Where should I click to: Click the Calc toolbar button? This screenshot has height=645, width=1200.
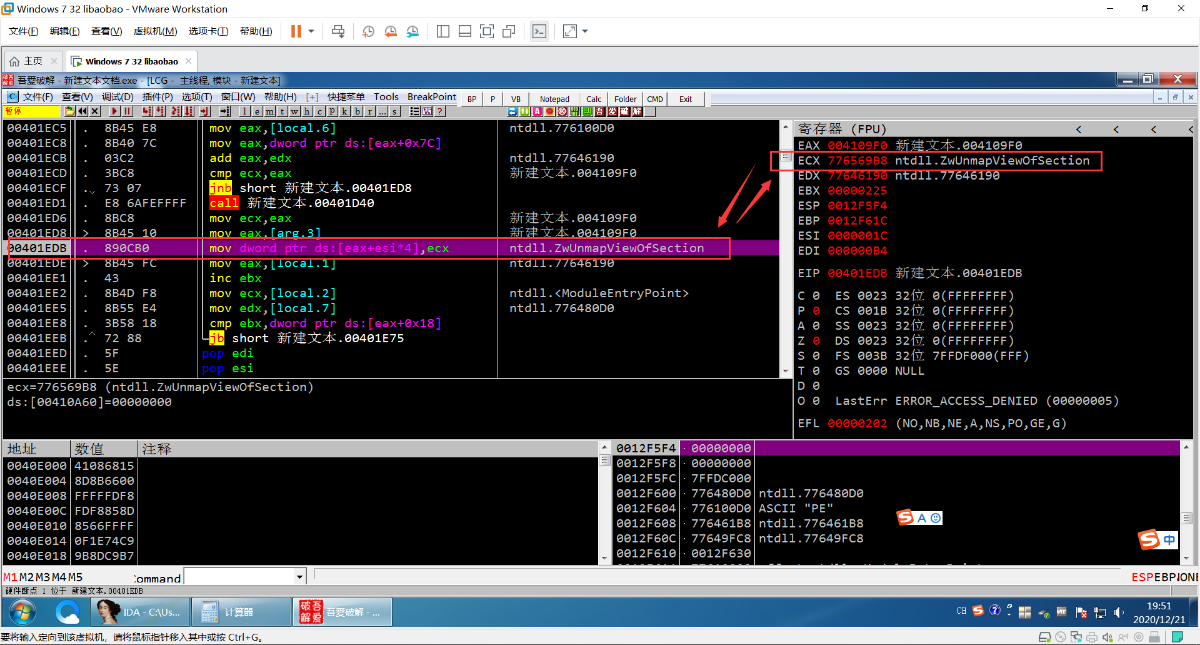594,99
